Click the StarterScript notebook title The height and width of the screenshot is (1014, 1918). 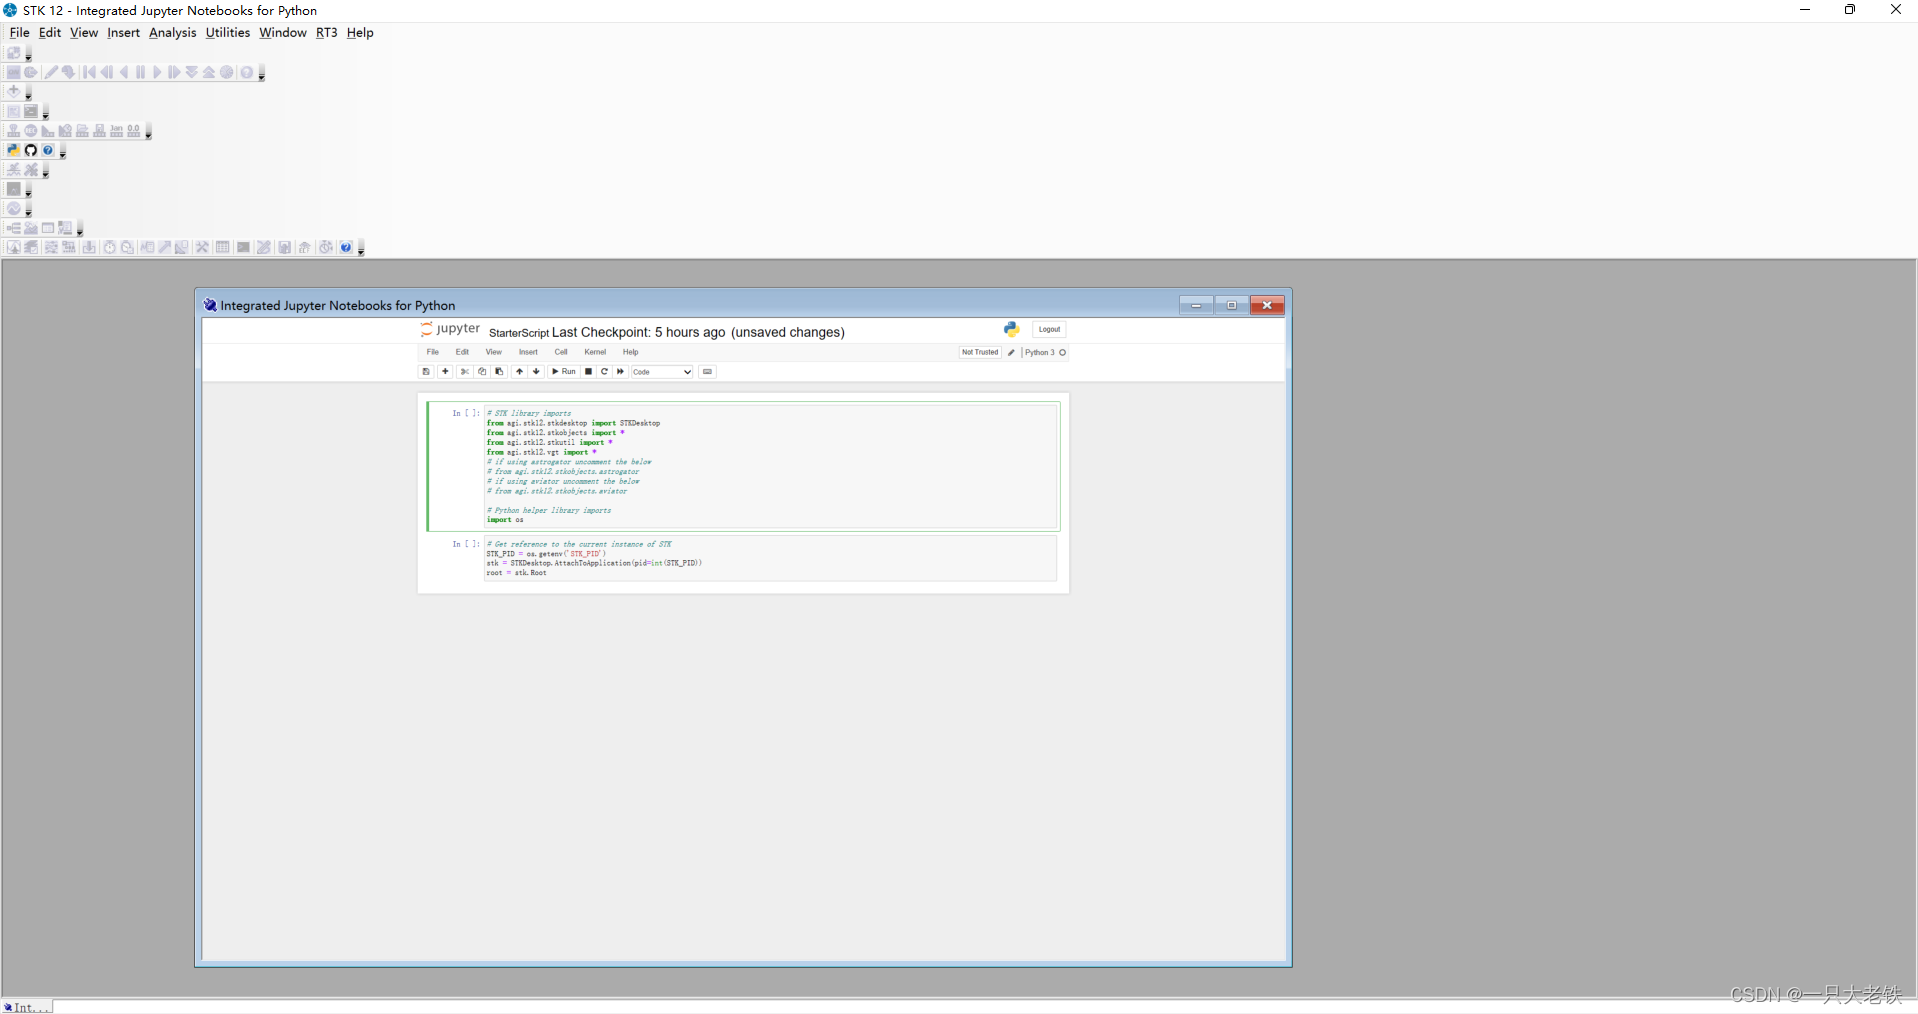519,333
